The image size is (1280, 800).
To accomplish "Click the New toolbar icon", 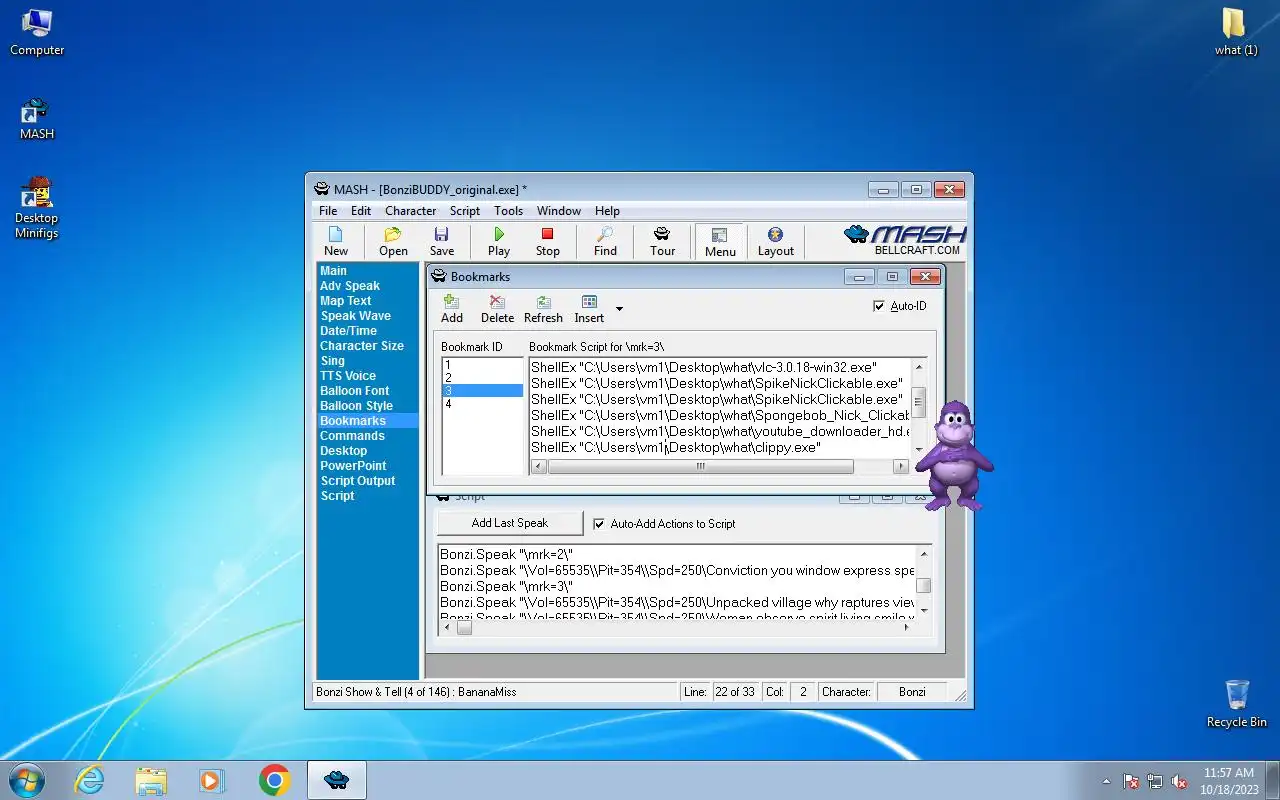I will tap(336, 241).
